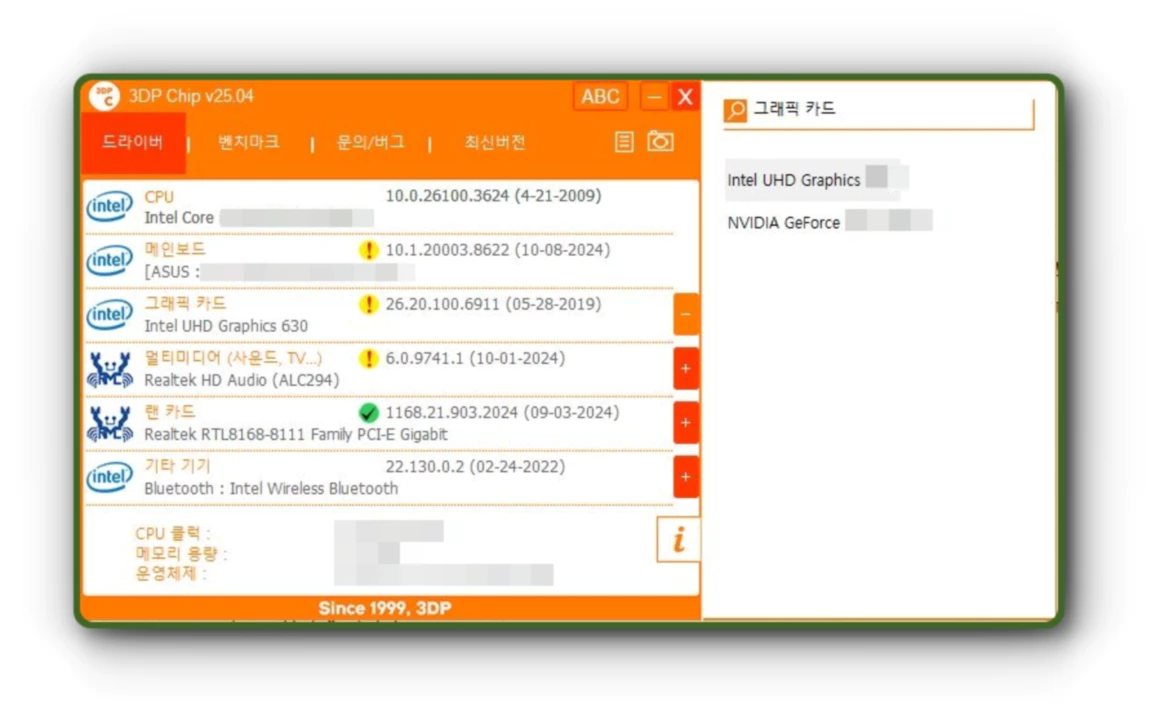1156x720 pixels.
Task: Click the 메모리 용량 label
Action: tap(181, 553)
